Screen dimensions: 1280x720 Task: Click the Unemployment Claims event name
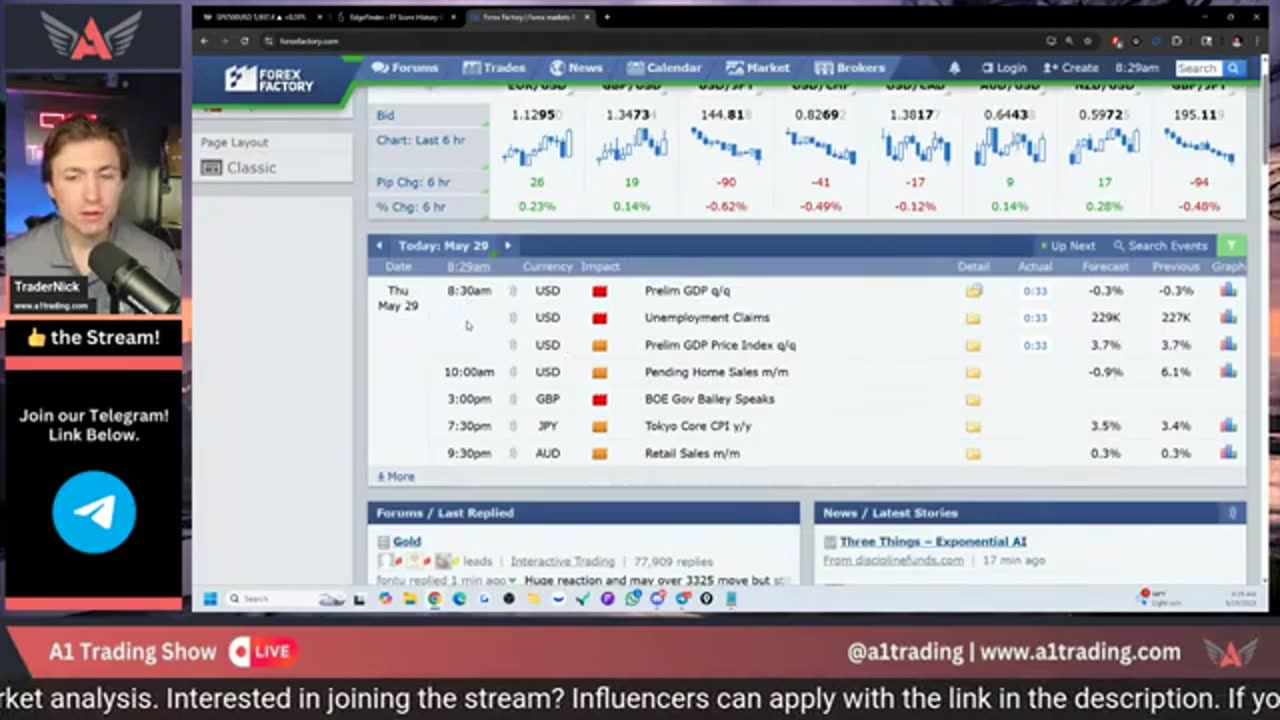707,318
